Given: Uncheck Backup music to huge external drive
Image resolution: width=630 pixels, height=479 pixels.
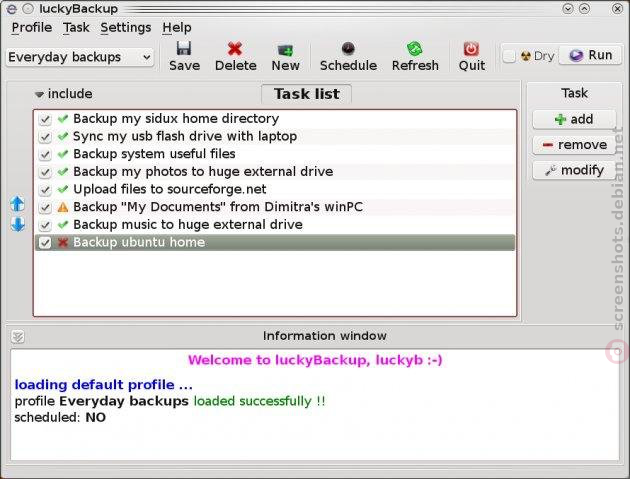Looking at the screenshot, I should coord(45,225).
